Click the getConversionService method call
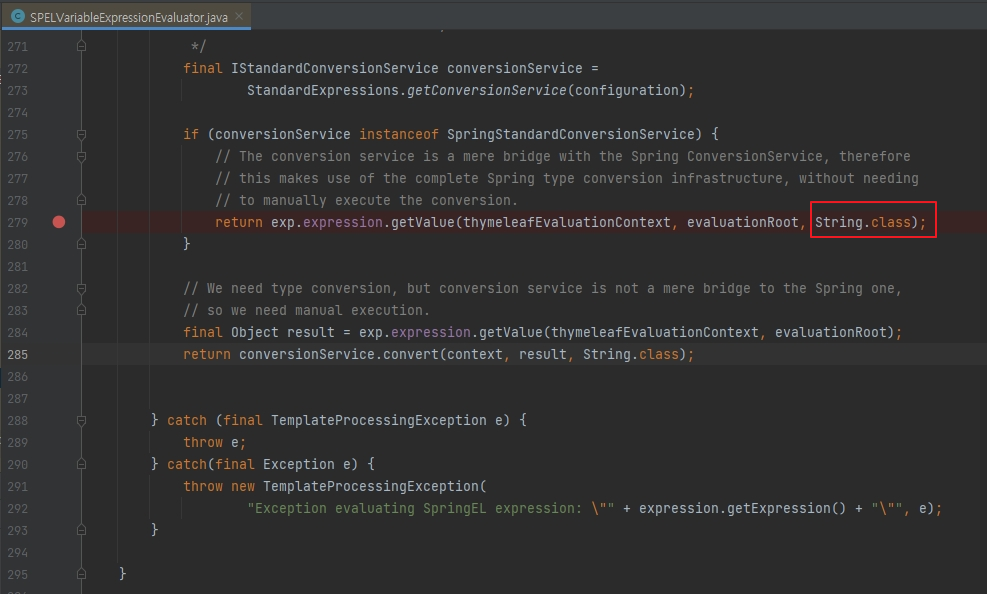Viewport: 987px width, 594px height. click(x=487, y=91)
